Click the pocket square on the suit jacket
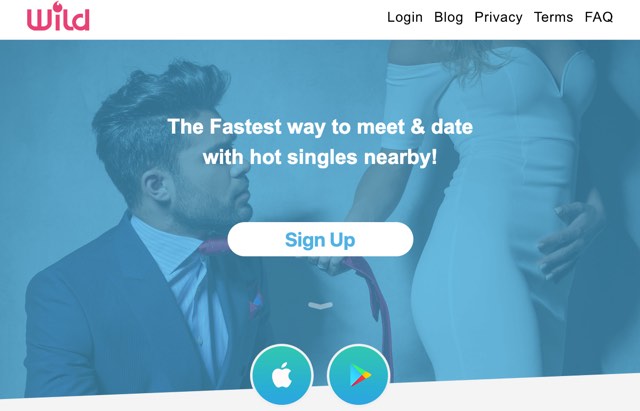640x411 pixels. point(256,306)
